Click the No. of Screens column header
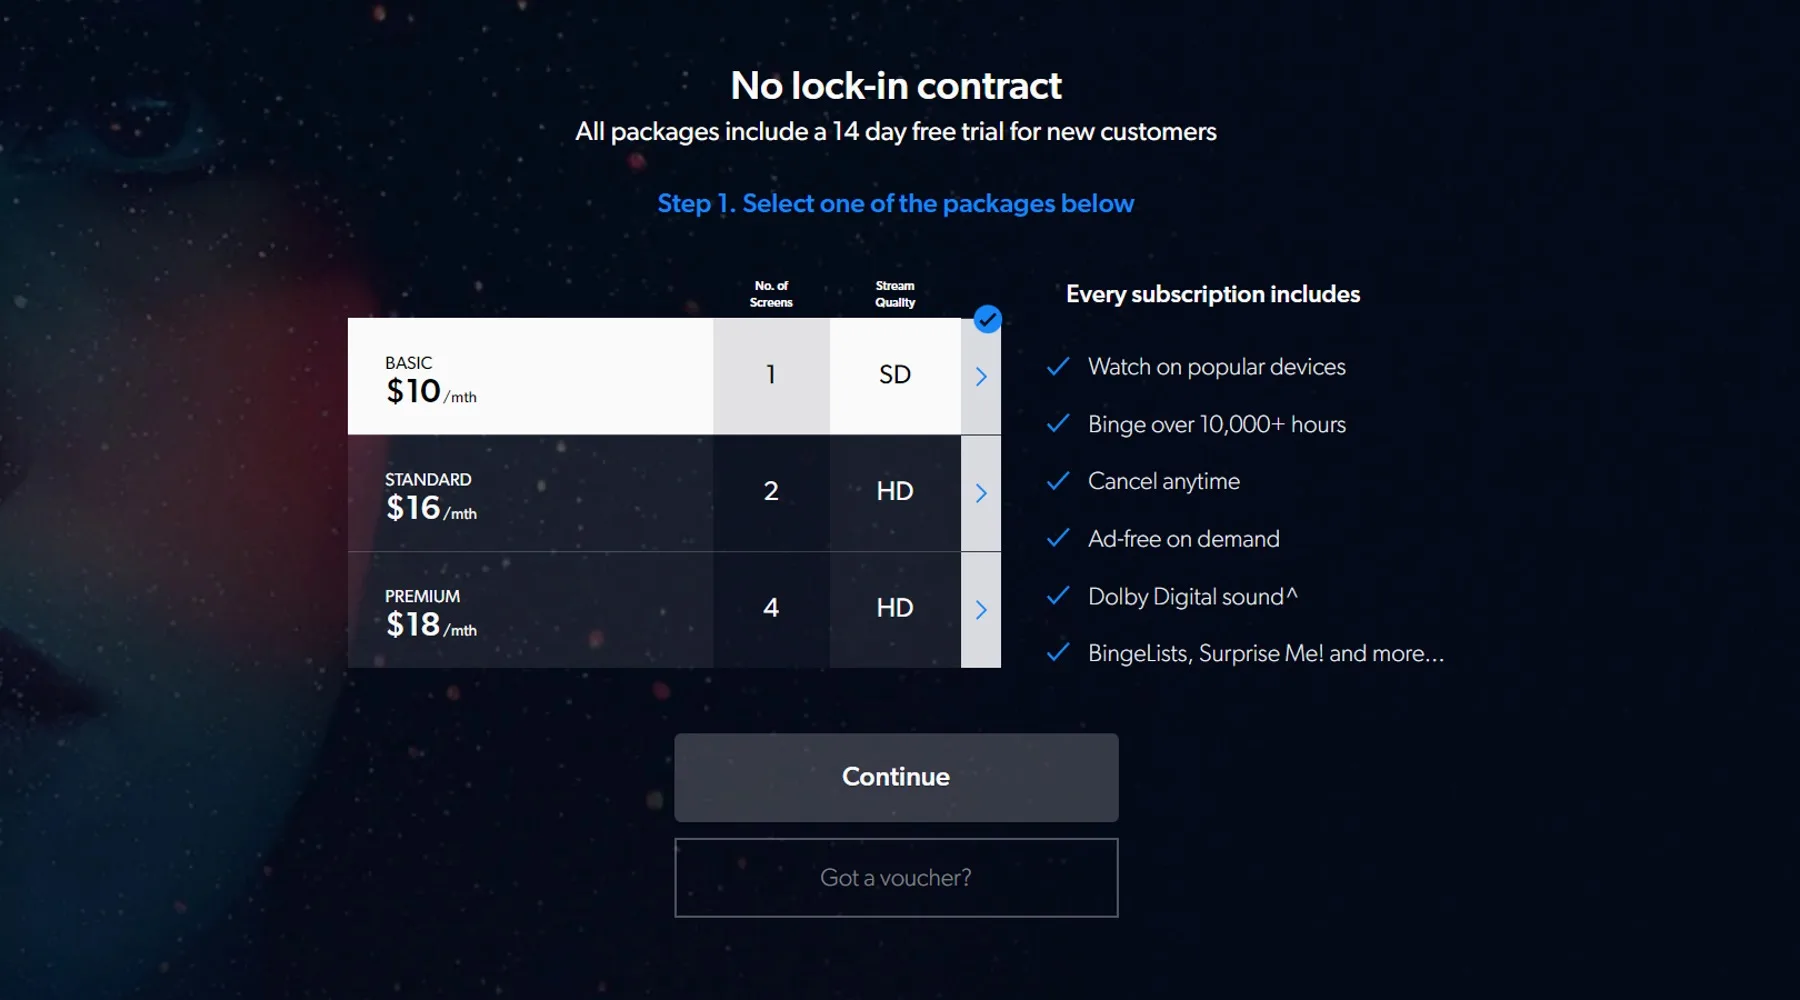 [771, 294]
